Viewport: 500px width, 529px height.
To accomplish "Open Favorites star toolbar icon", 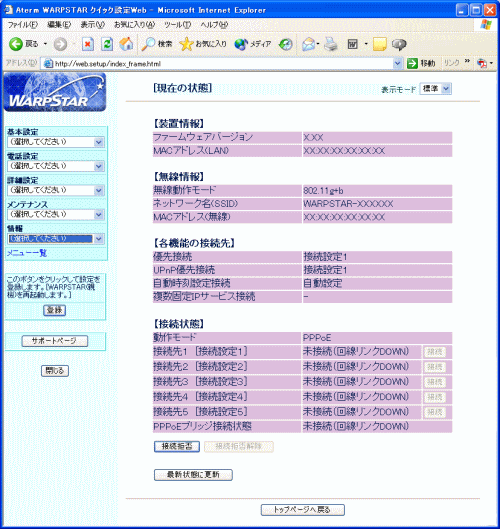I will (x=186, y=44).
